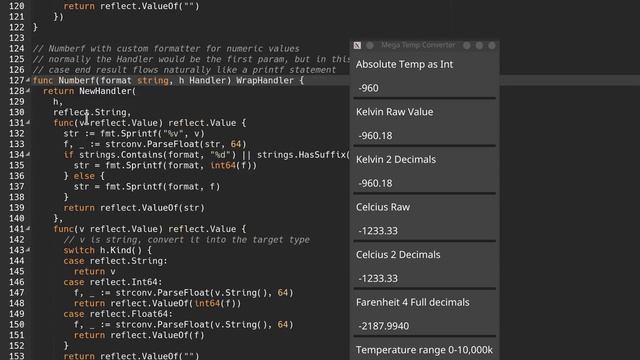640x360 pixels.
Task: Click the "Celcius Raw" label
Action: pyautogui.click(x=383, y=207)
